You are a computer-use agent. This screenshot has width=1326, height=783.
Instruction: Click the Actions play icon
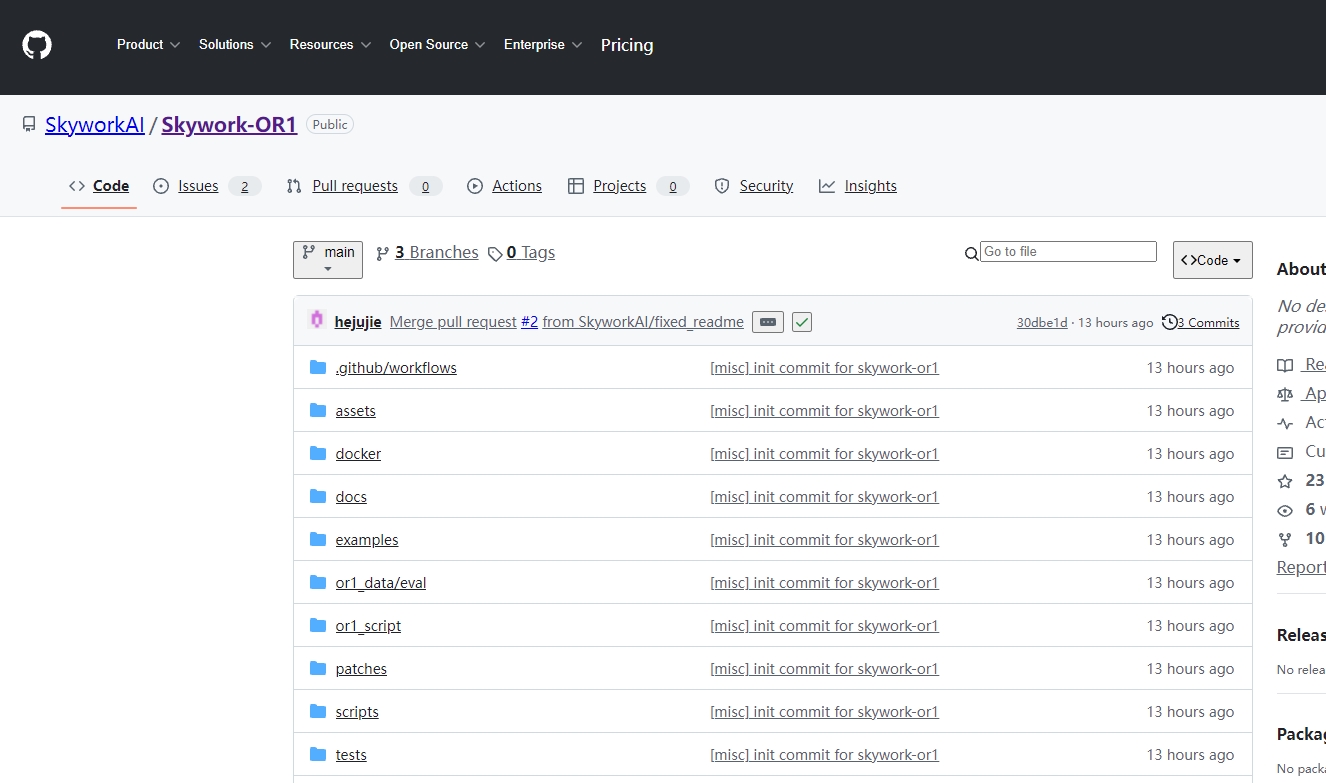(x=475, y=186)
